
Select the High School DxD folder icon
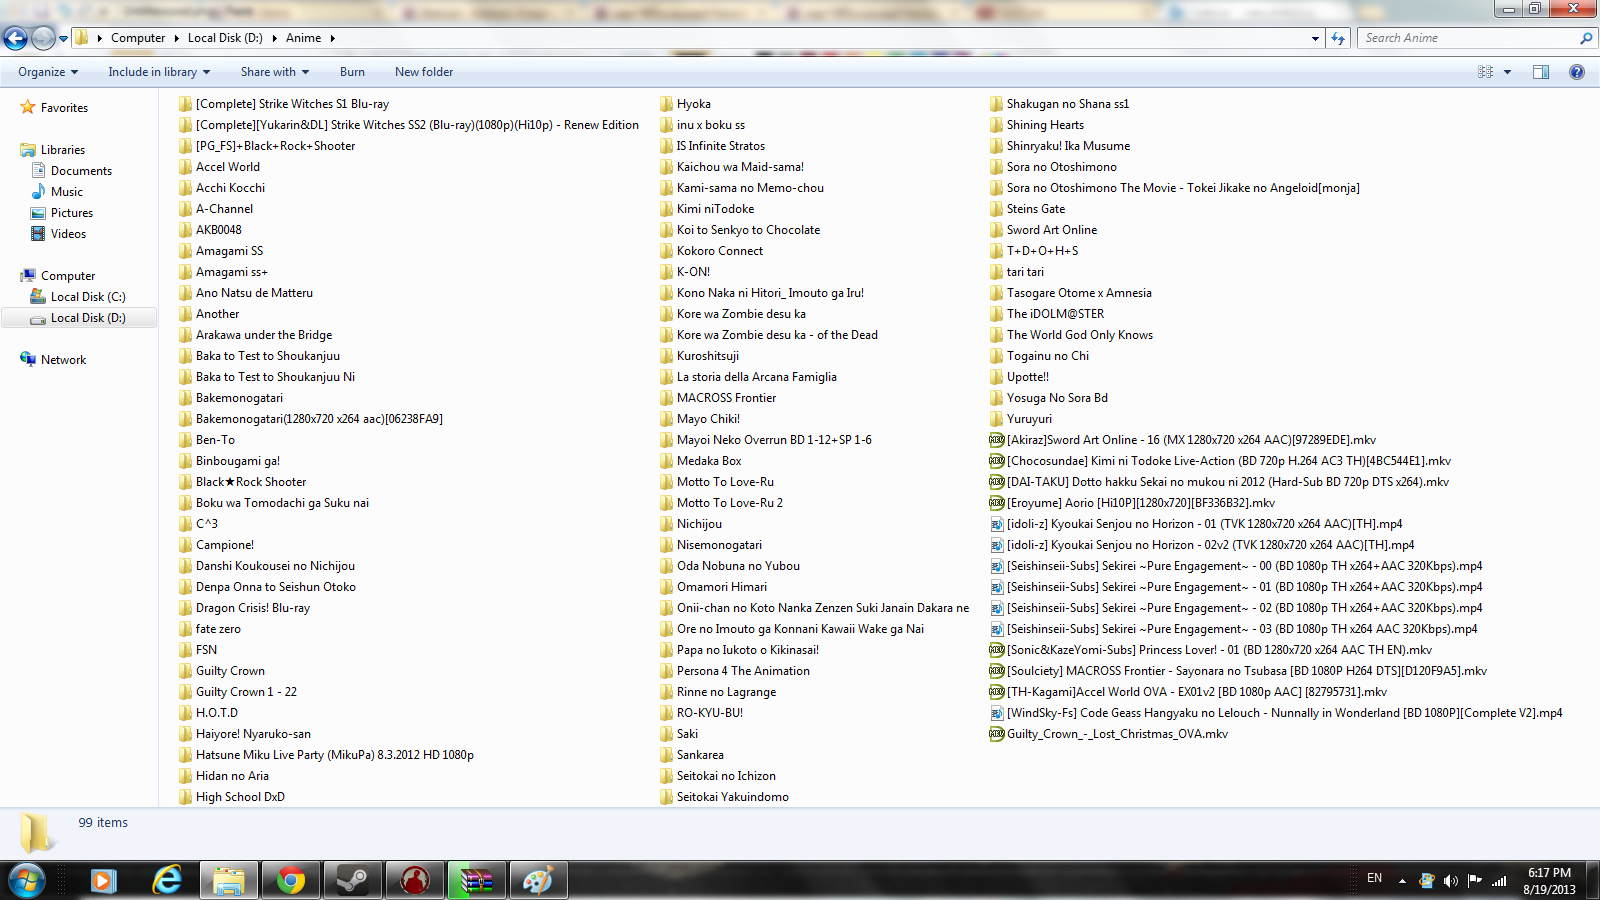point(185,797)
